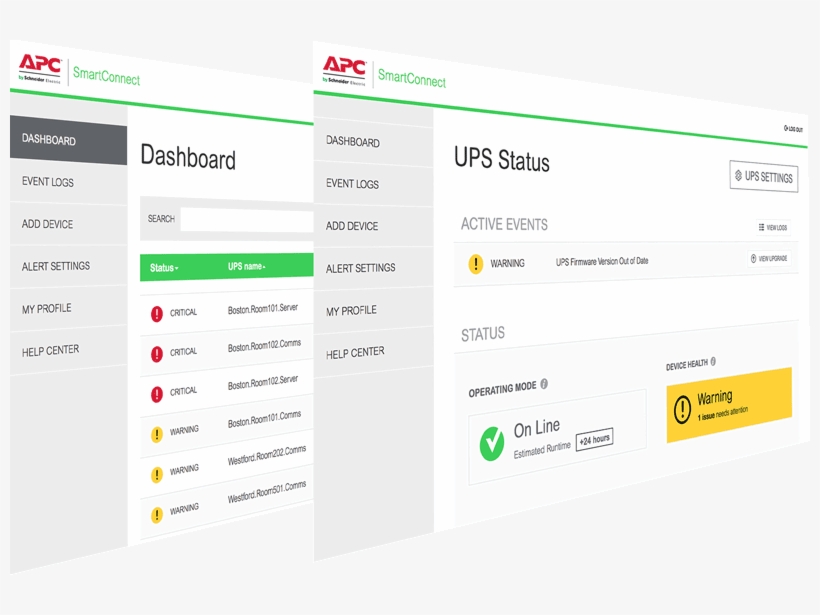
Task: Click the upload icon beside VIEW UPGRADE
Action: click(753, 257)
